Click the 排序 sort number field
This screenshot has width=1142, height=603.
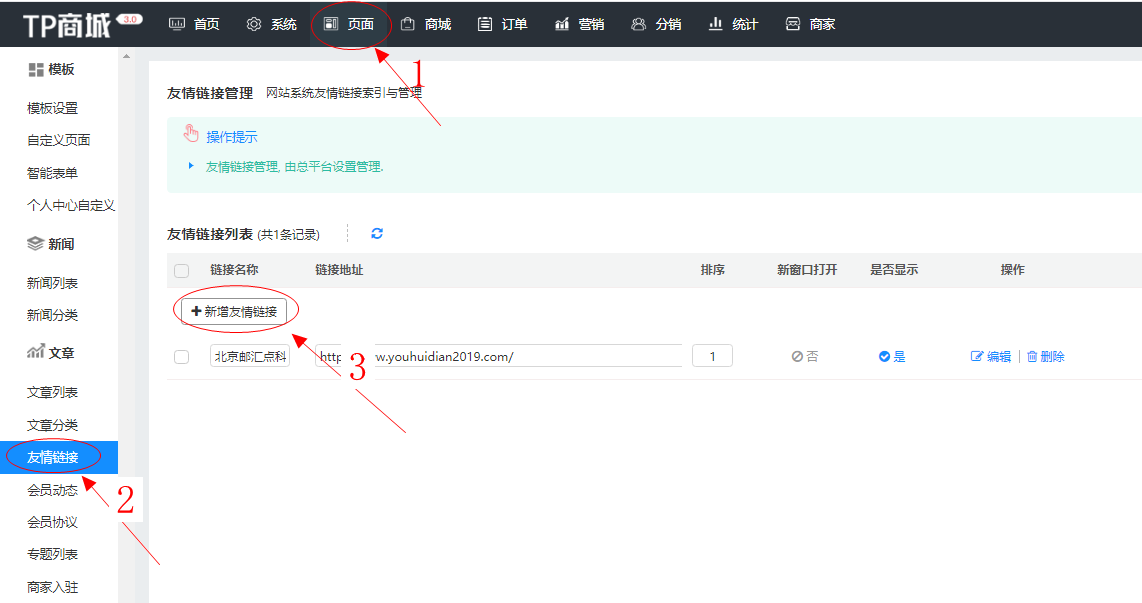[x=712, y=356]
